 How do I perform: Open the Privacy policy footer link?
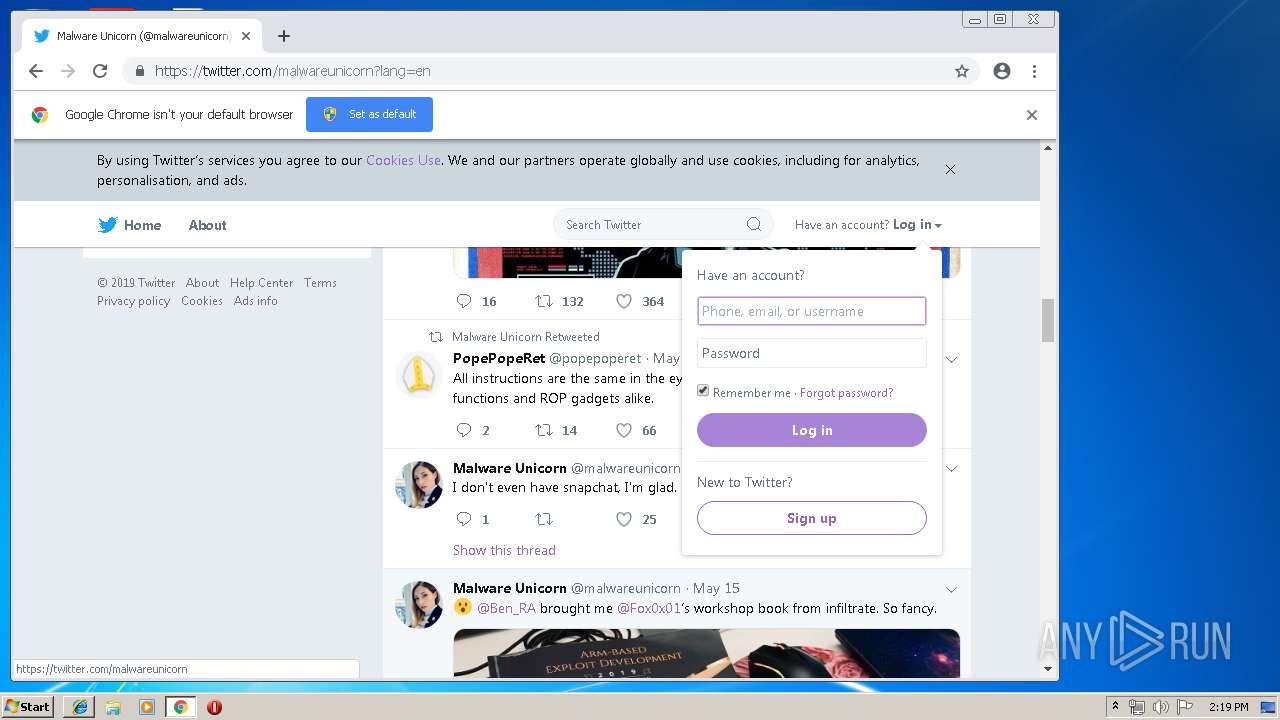(x=133, y=301)
